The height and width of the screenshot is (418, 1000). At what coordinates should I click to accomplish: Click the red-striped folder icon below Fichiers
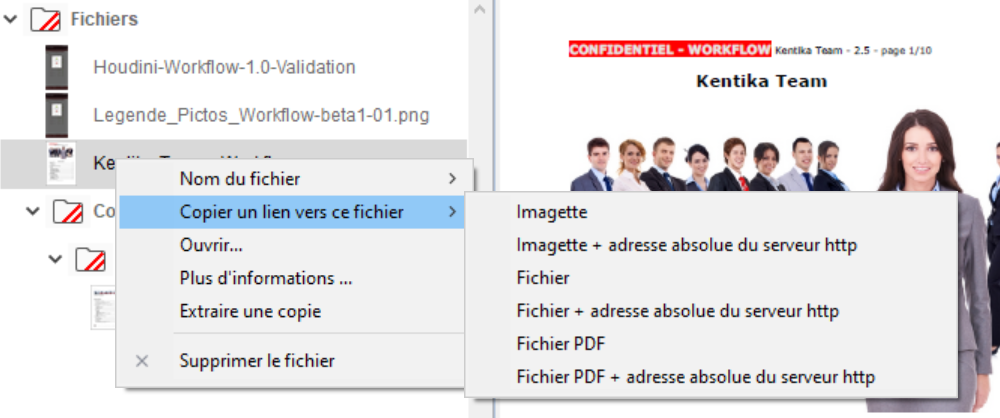pos(67,212)
